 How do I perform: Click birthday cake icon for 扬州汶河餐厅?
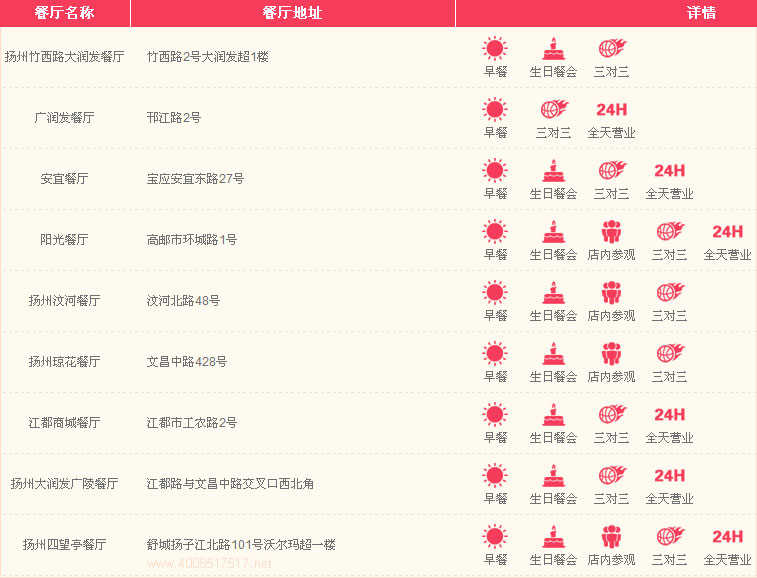[553, 293]
